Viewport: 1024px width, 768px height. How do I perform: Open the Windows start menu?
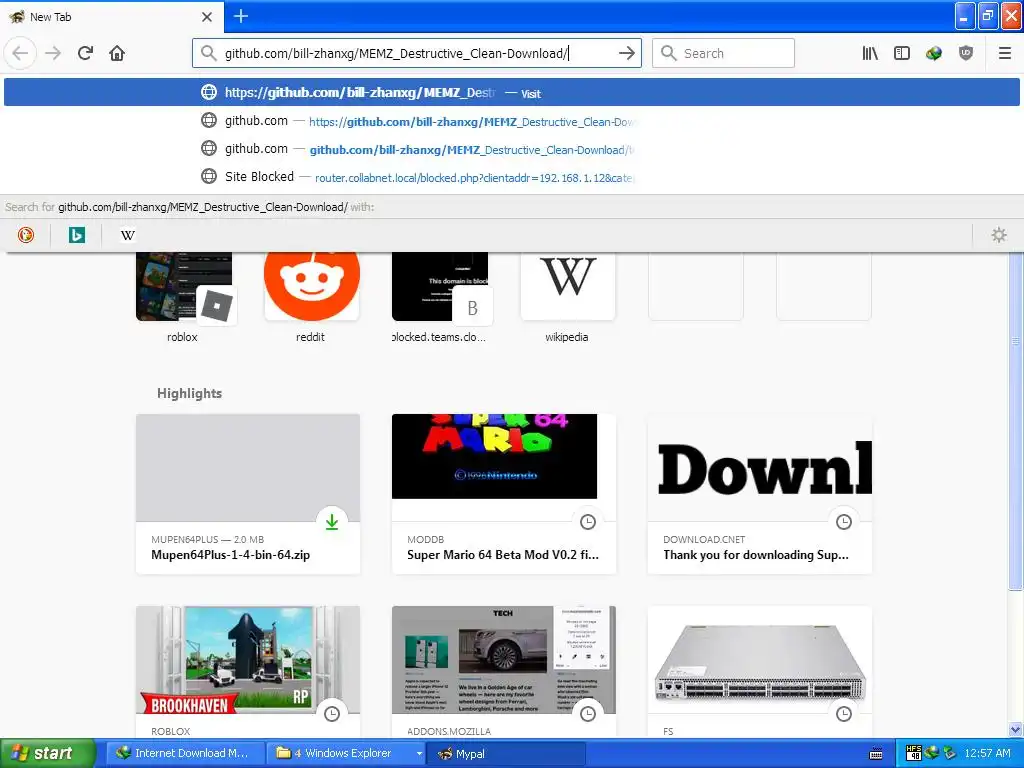[47, 753]
